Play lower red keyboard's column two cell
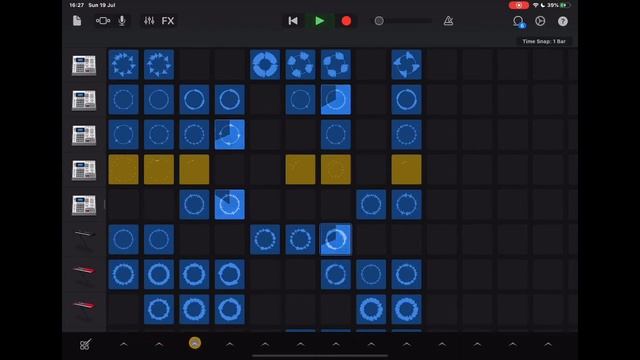The width and height of the screenshot is (640, 360). coord(159,309)
